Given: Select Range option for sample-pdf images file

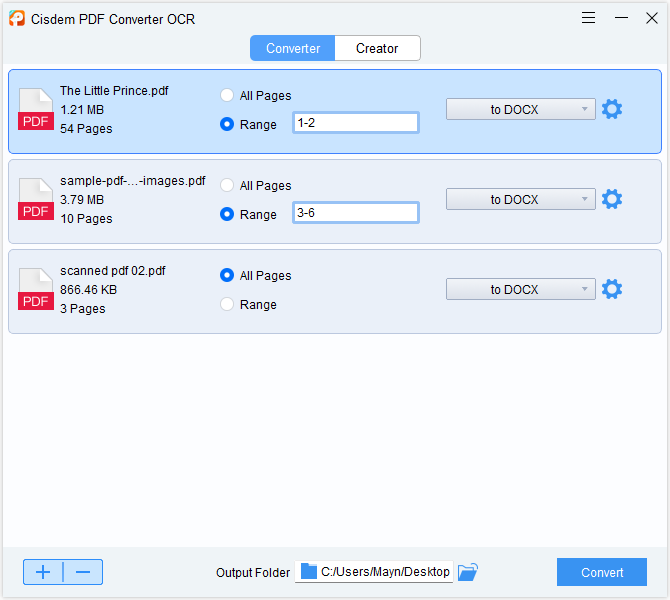Looking at the screenshot, I should click(227, 214).
